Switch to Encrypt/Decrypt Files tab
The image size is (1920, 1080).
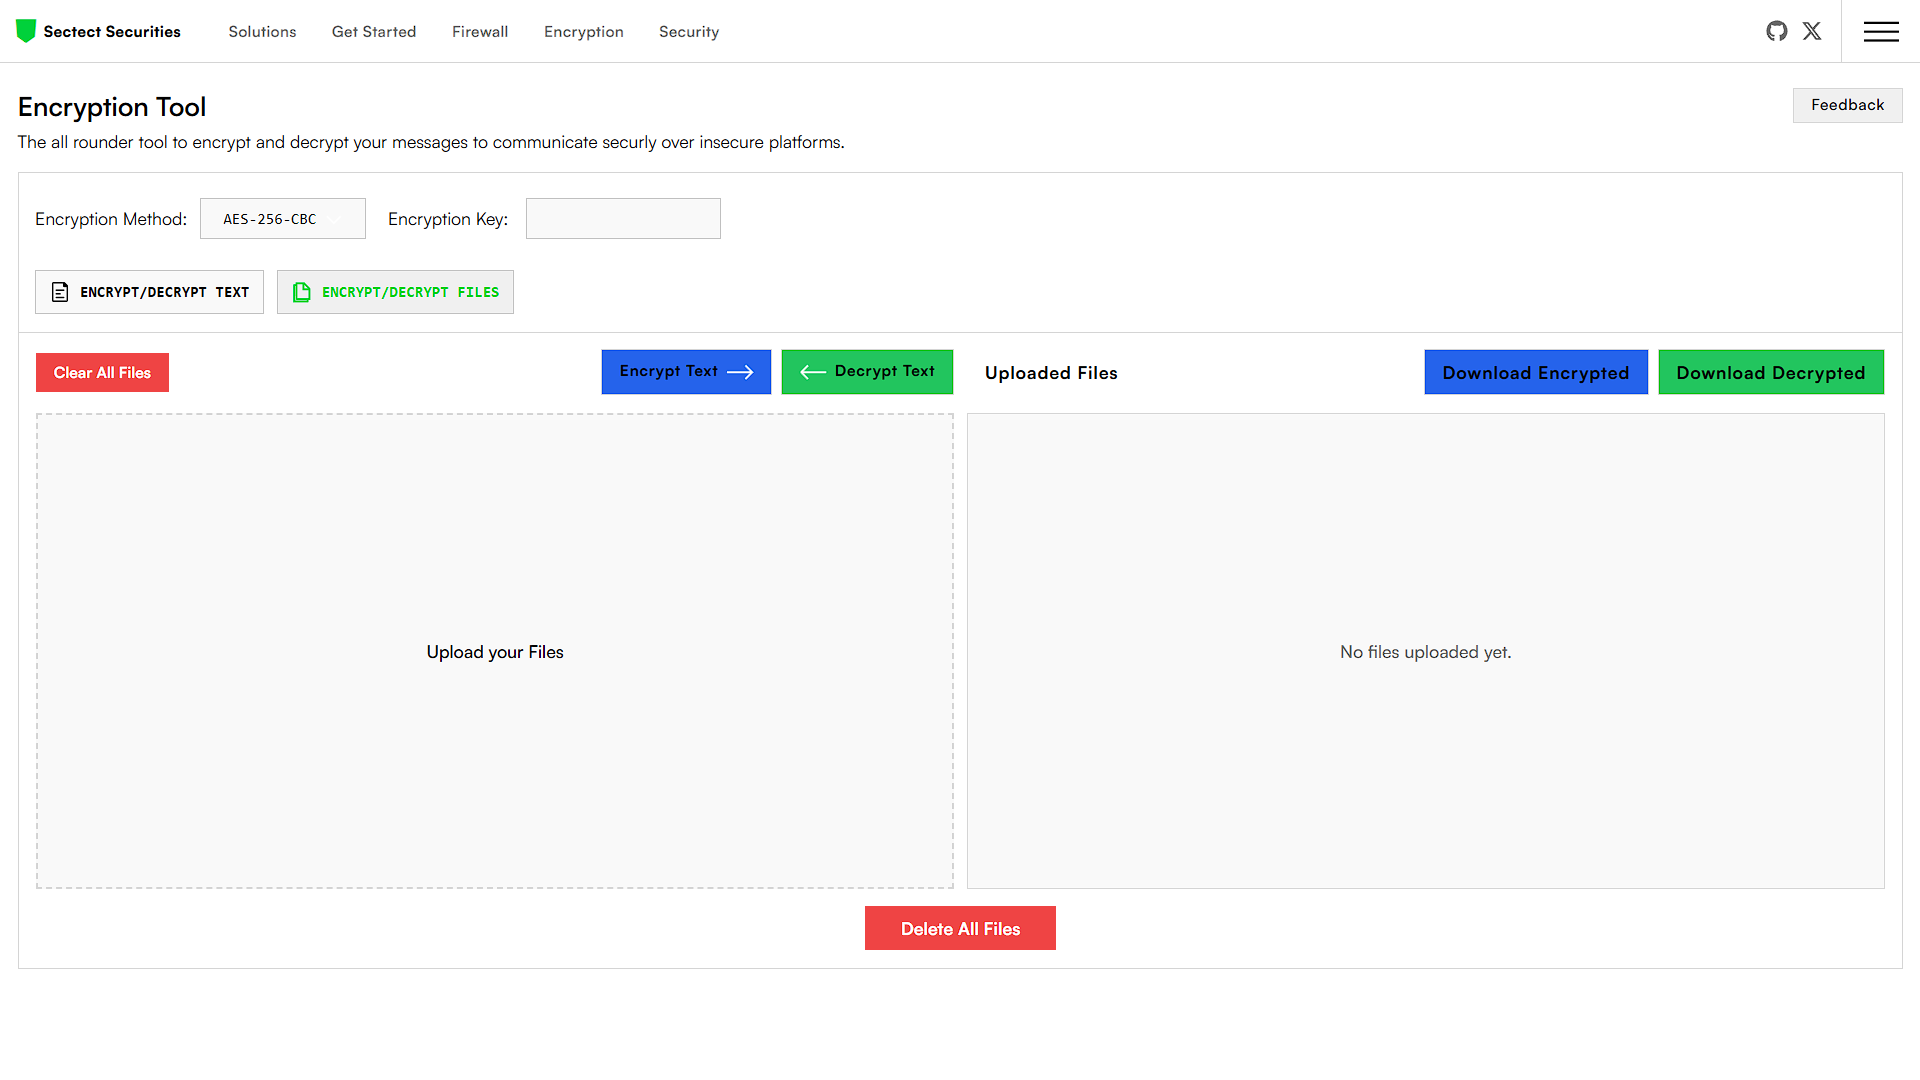tap(395, 292)
